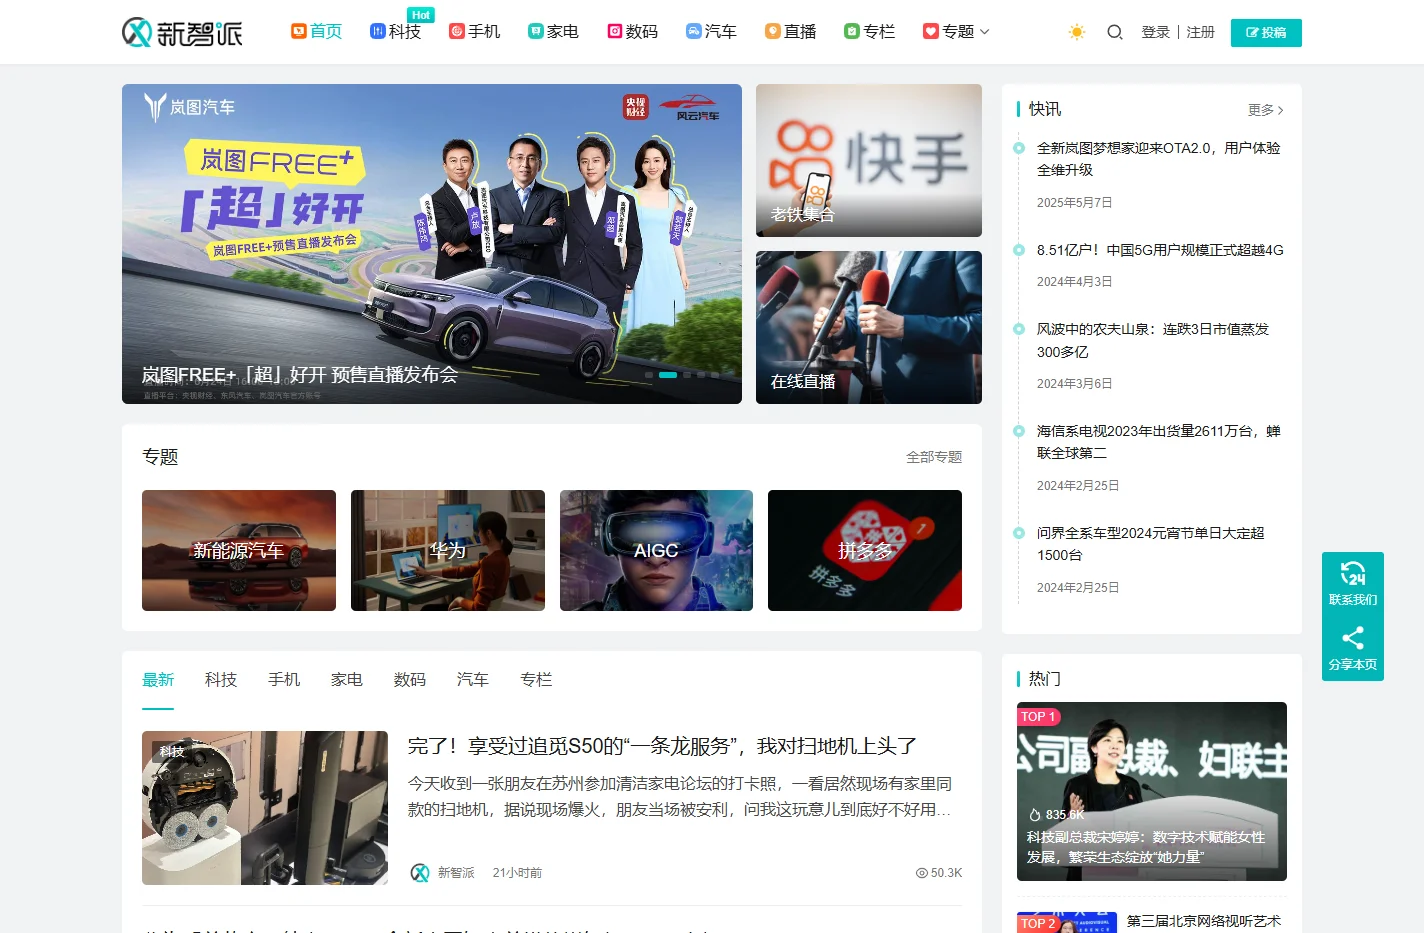Open news 全新岚图梦想家迎来OTA2.0

[x=1158, y=159]
